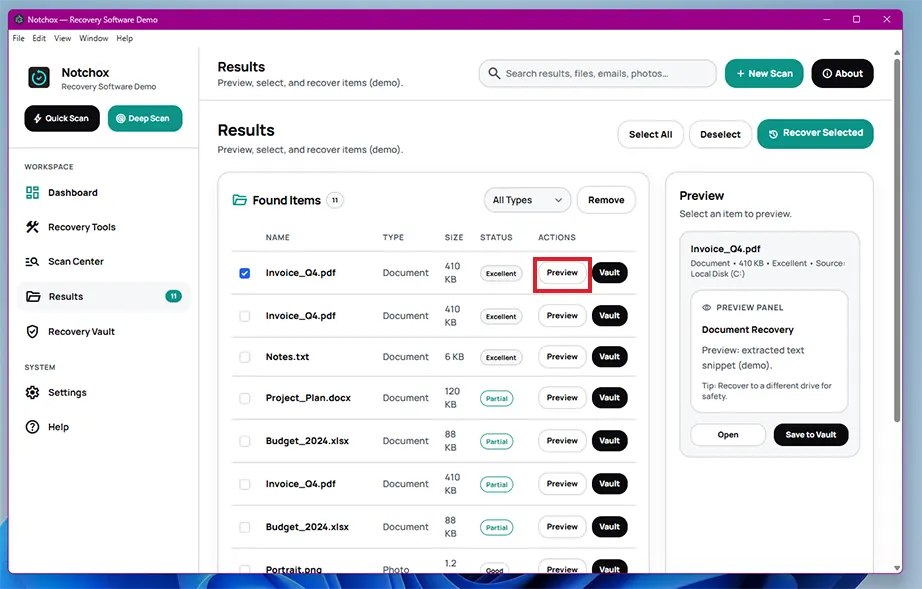Click the folder icon of sidebar Results
Image resolution: width=922 pixels, height=589 pixels.
point(33,296)
